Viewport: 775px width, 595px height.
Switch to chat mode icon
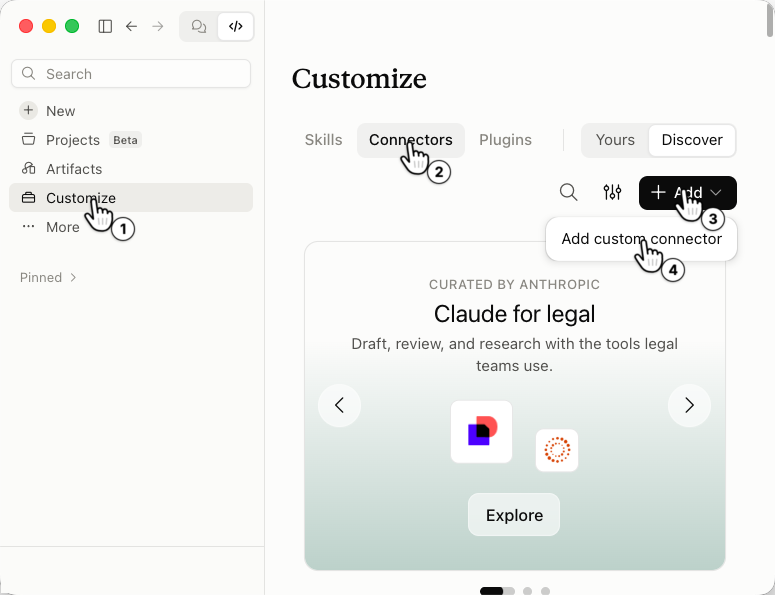199,26
